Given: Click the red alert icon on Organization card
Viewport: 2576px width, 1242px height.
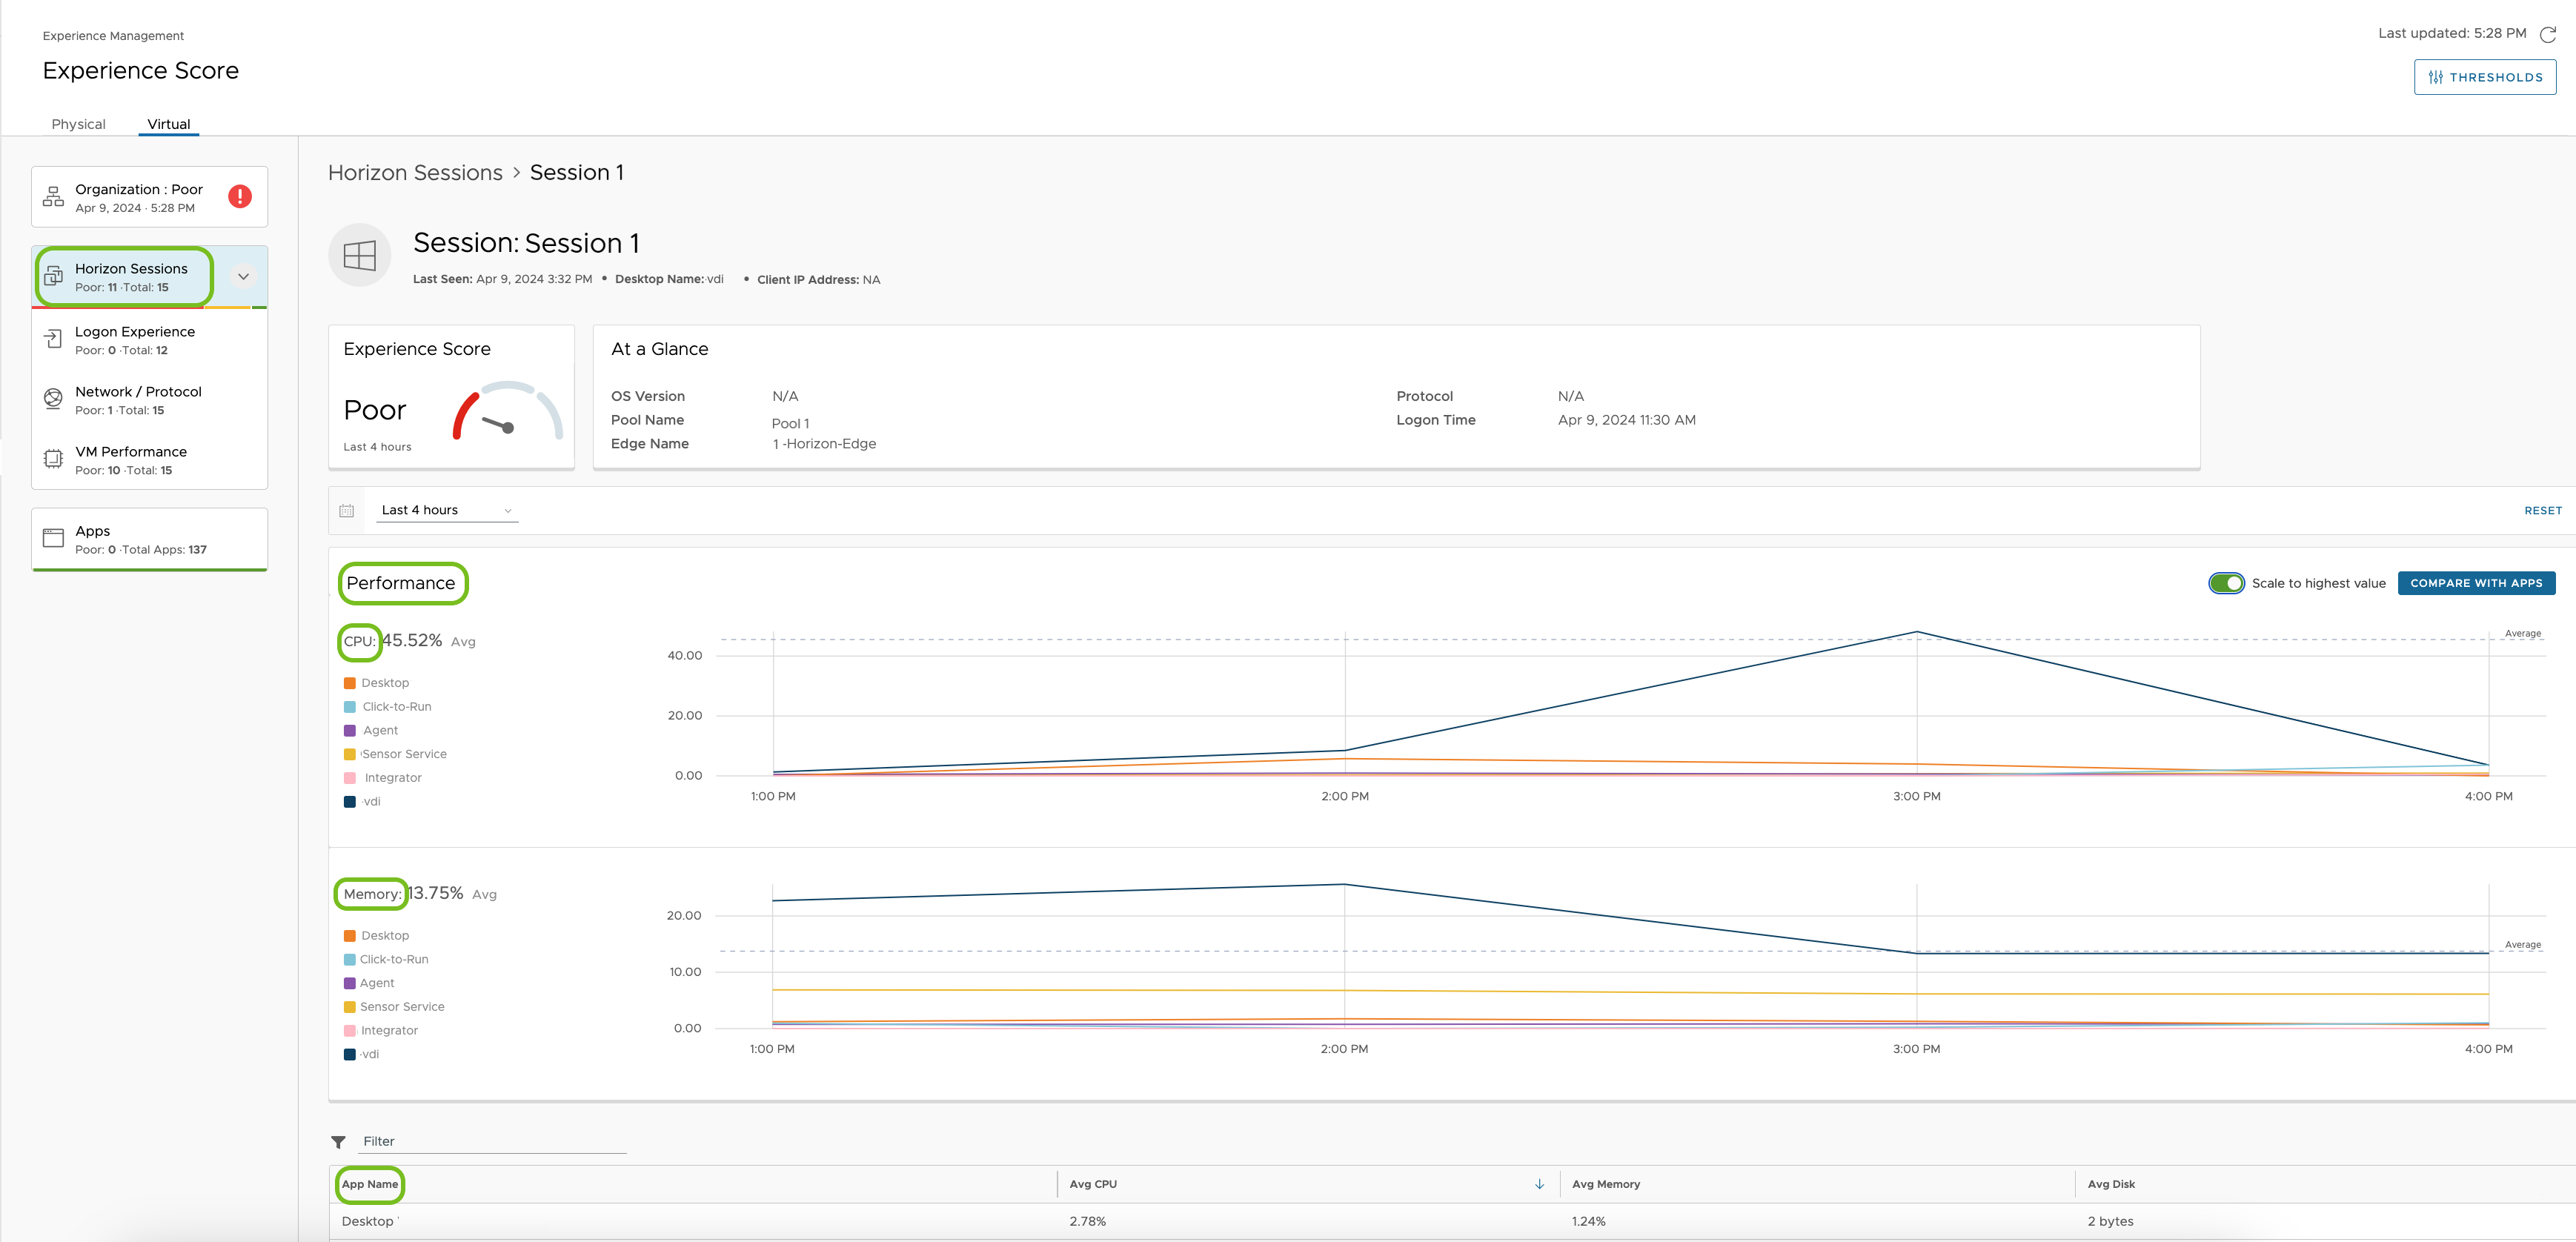Looking at the screenshot, I should pyautogui.click(x=240, y=196).
